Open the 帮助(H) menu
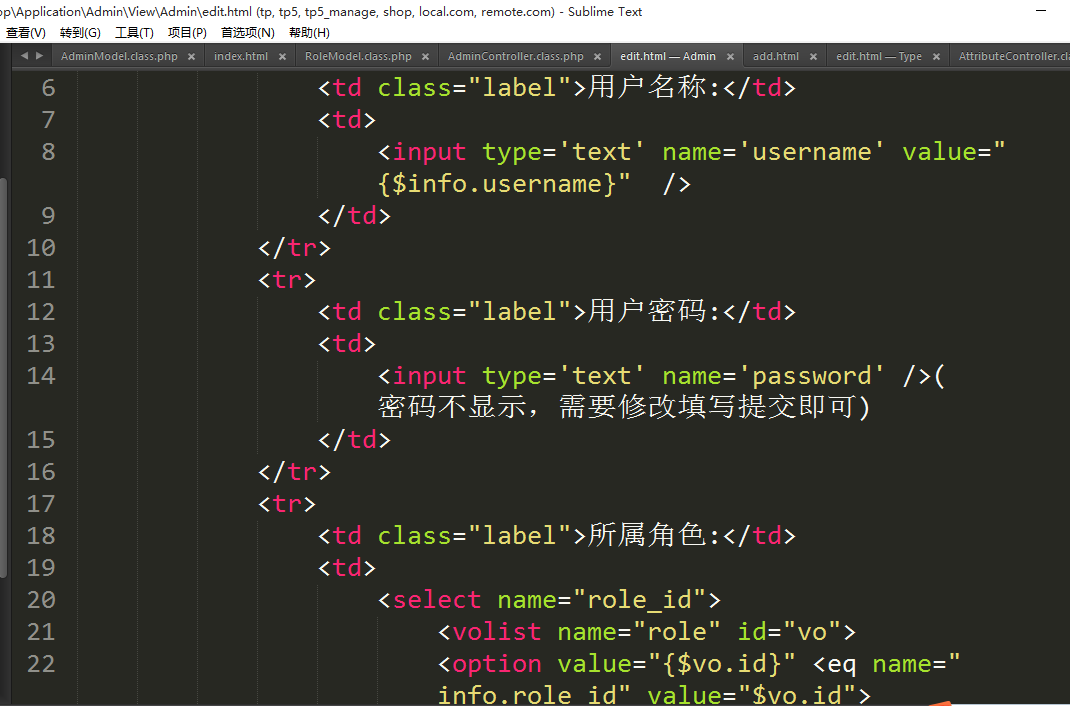This screenshot has width=1070, height=706. click(x=309, y=33)
